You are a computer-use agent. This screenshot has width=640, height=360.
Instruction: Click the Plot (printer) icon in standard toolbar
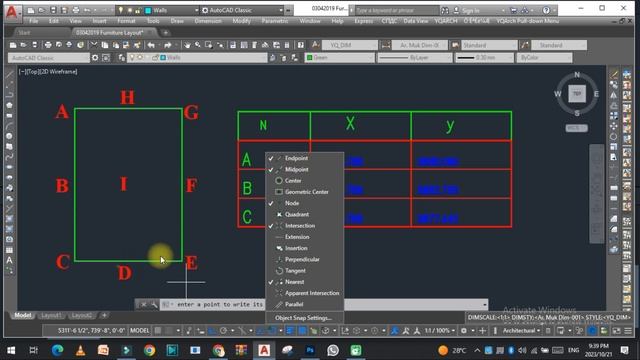point(48,45)
